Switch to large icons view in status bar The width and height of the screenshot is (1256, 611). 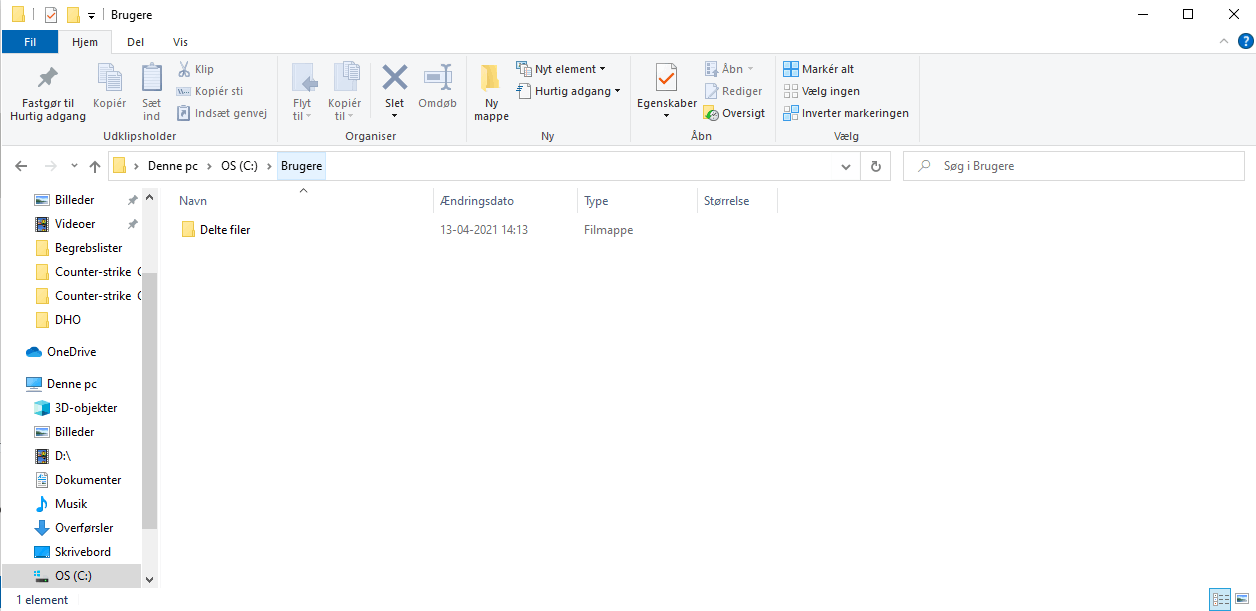coord(1241,600)
